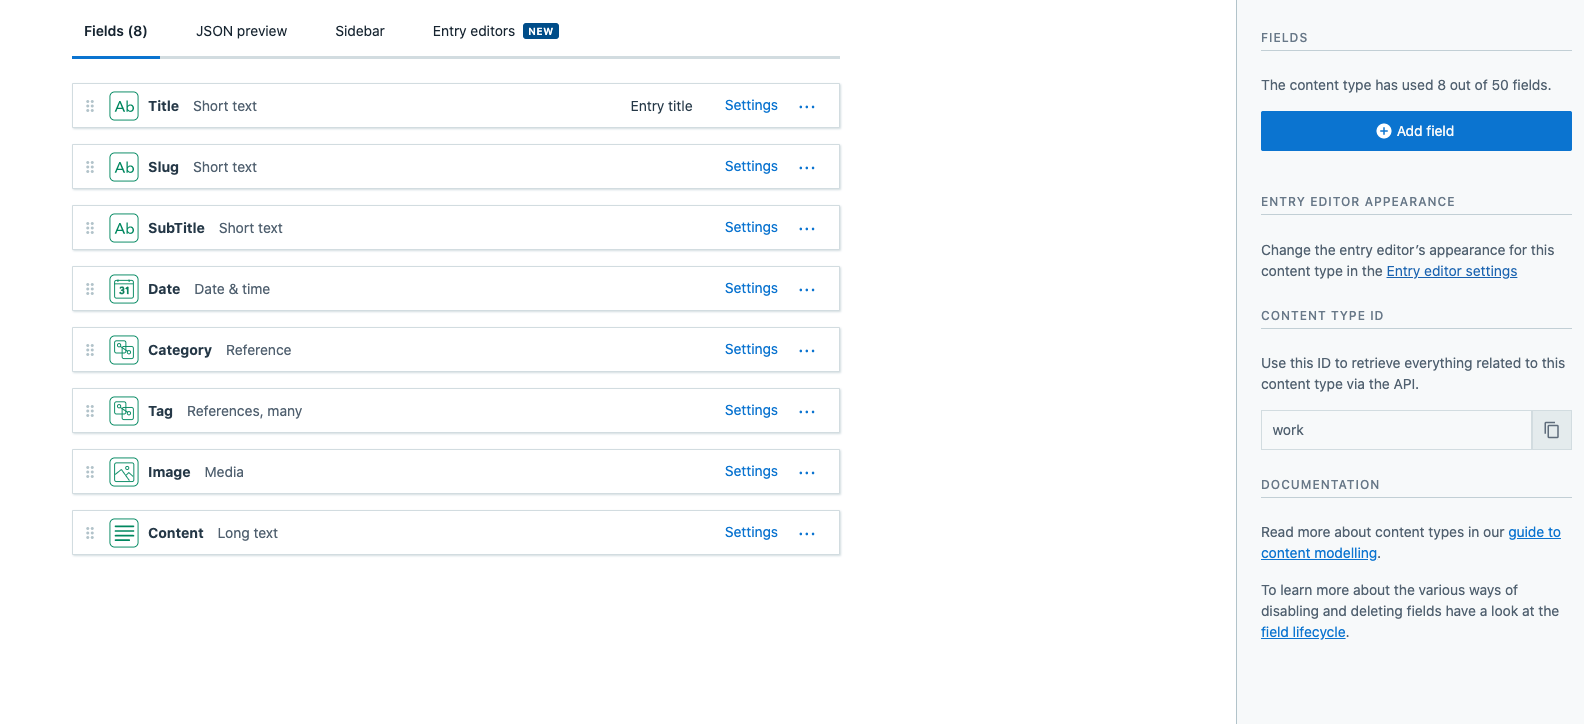Click the 'Date & time' type text
This screenshot has width=1584, height=724.
pyautogui.click(x=232, y=289)
